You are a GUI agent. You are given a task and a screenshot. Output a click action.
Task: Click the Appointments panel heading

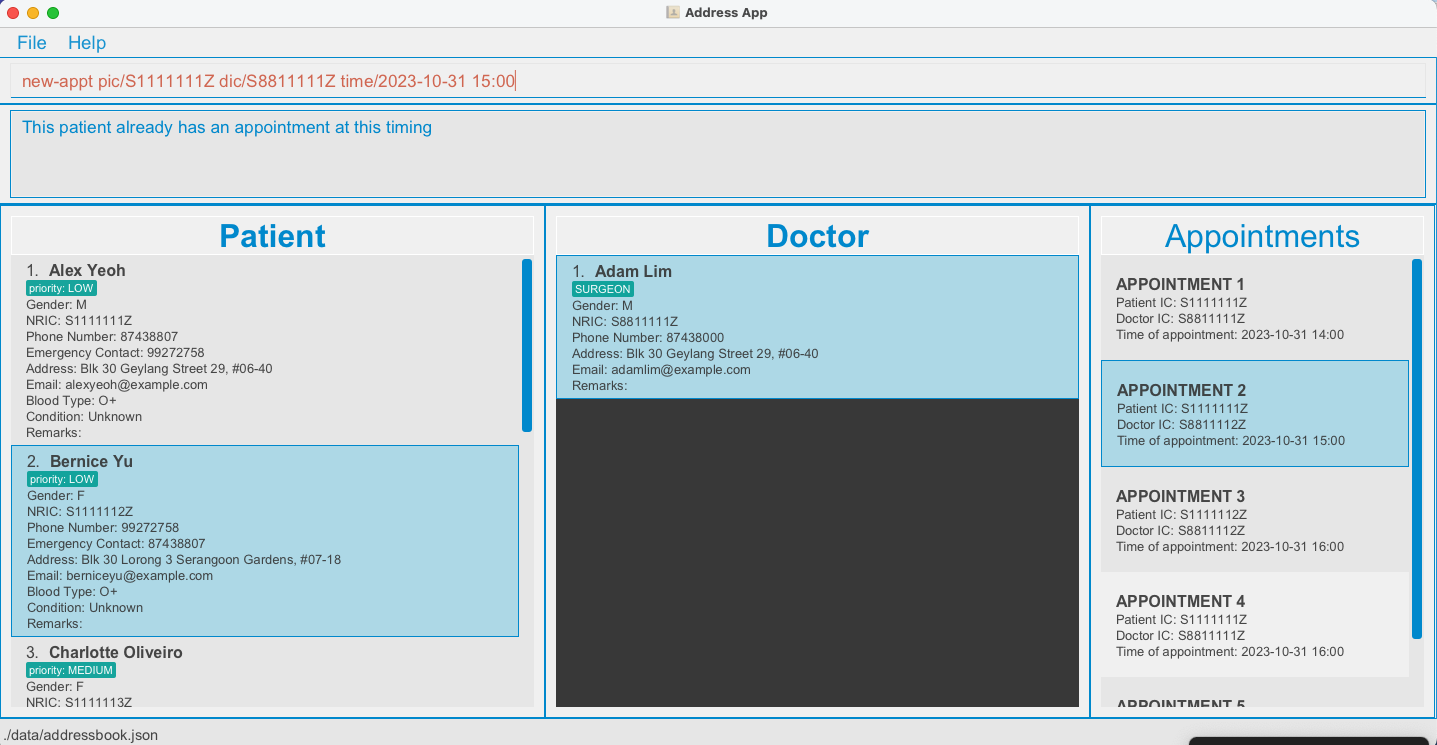click(x=1262, y=236)
